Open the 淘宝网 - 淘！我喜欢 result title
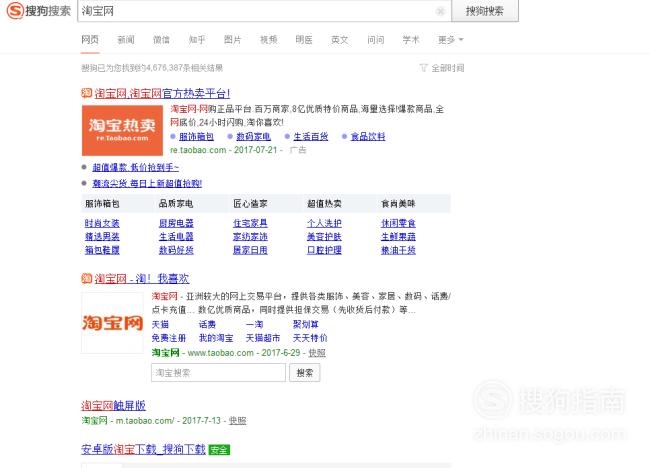650x468 pixels. pyautogui.click(x=142, y=279)
